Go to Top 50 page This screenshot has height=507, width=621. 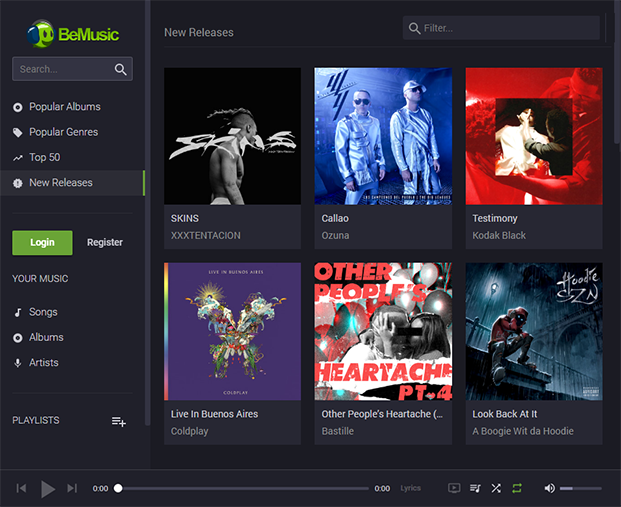[72, 158]
